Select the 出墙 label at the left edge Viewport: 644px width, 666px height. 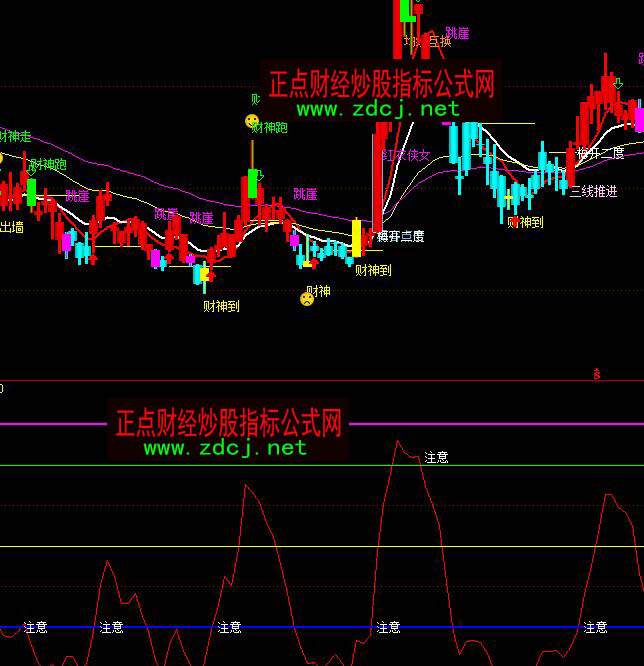11,227
